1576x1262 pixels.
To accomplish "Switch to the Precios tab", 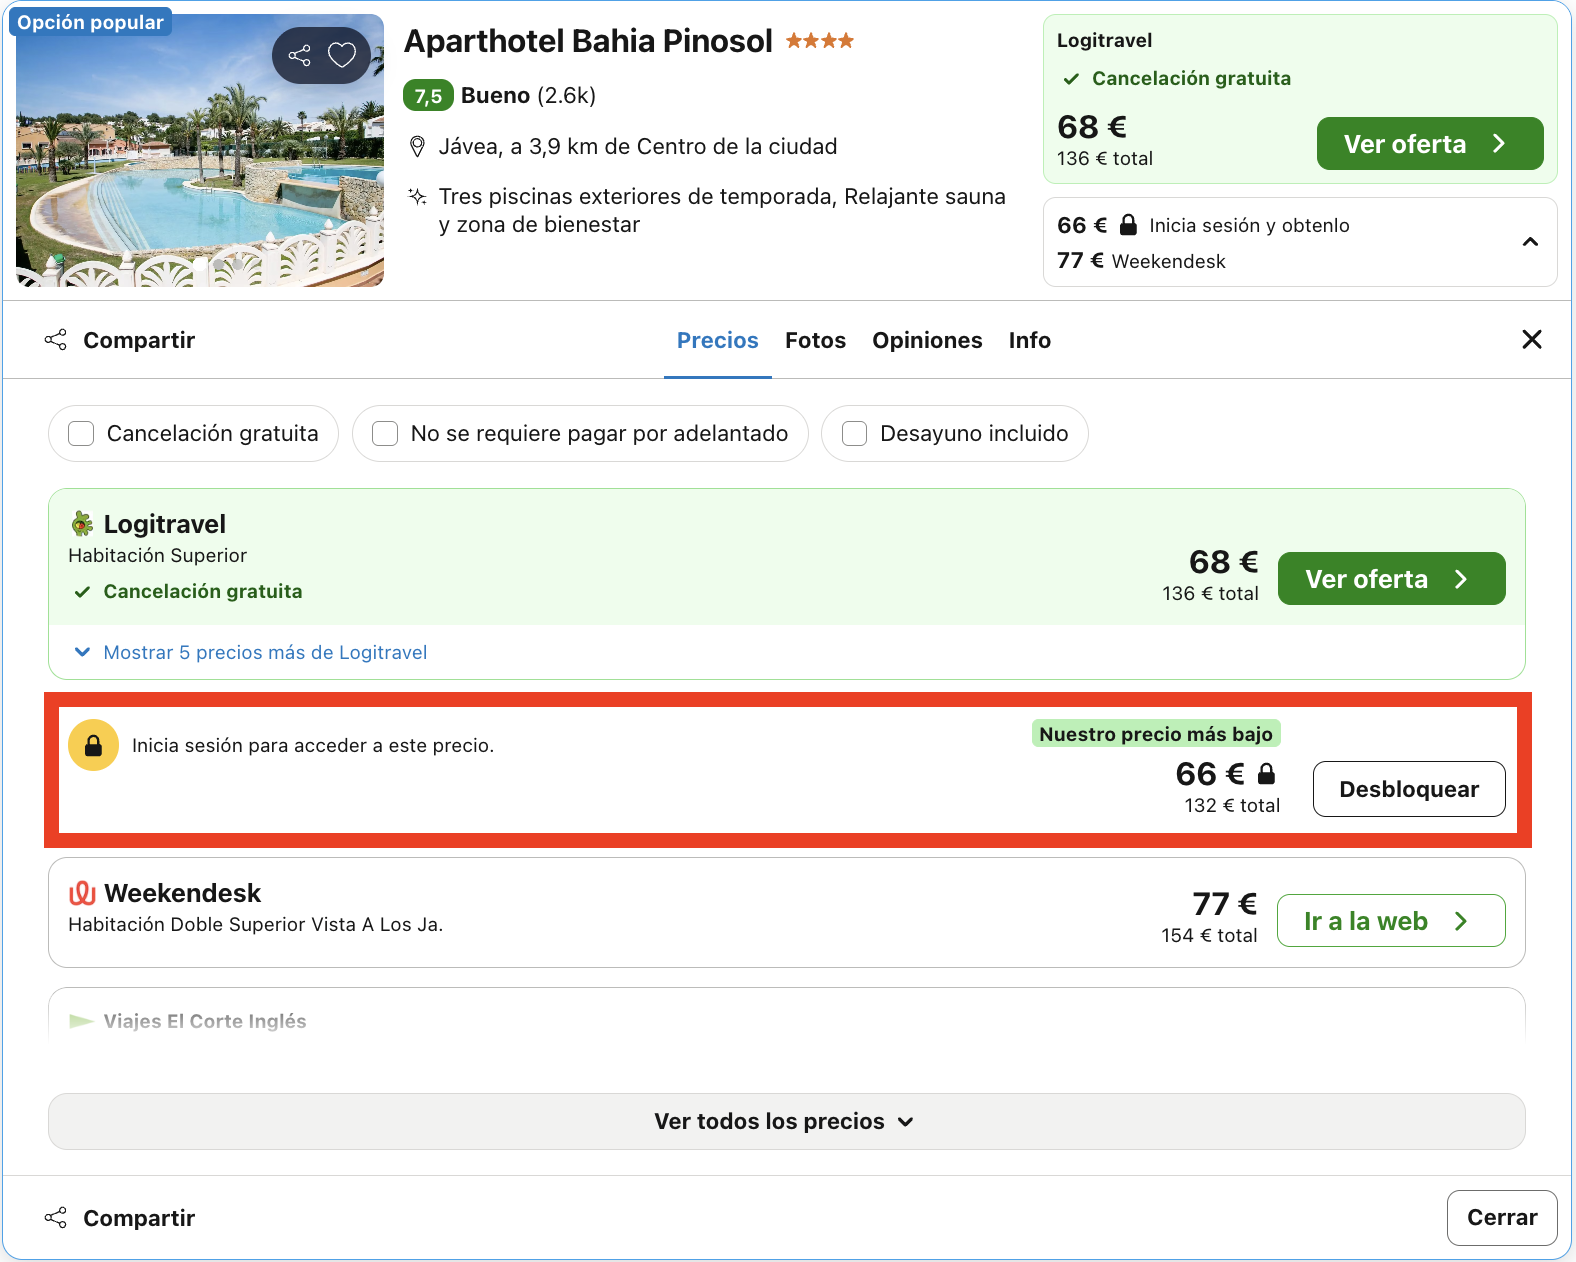I will [x=718, y=341].
